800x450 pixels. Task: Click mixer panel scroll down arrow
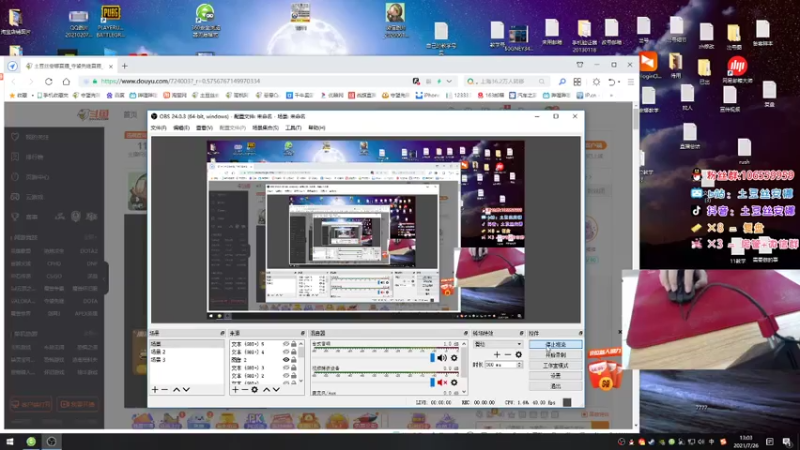(x=464, y=392)
